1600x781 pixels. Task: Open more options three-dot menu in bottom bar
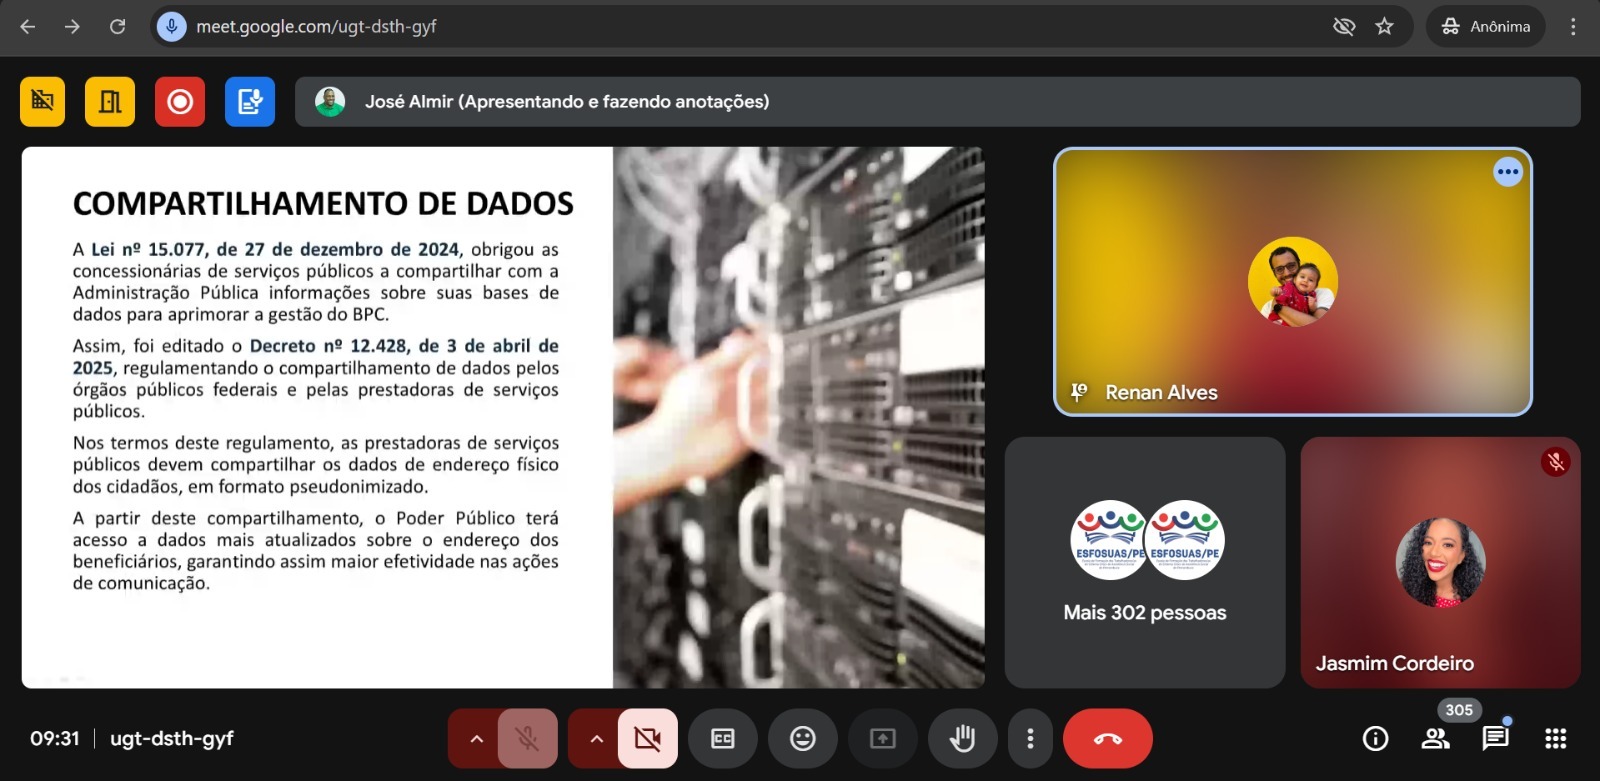[1030, 739]
